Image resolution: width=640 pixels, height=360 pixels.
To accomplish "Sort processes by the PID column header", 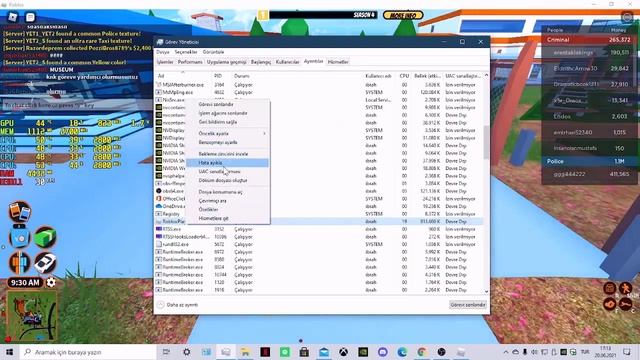I will click(x=218, y=76).
